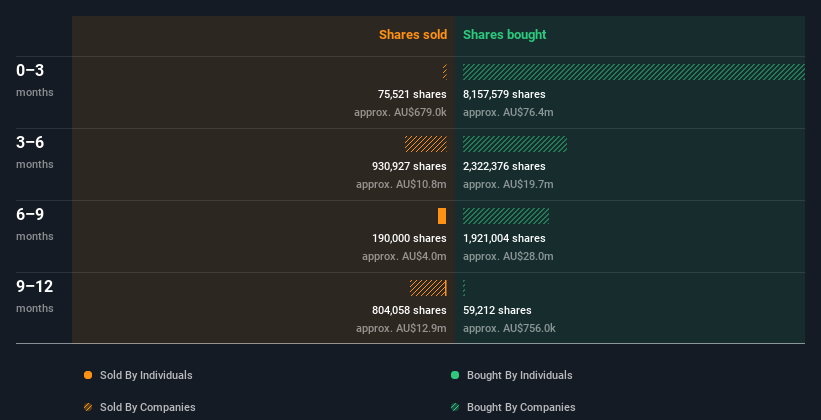
Task: Select the Bought By Individuals legend label
Action: [x=519, y=375]
